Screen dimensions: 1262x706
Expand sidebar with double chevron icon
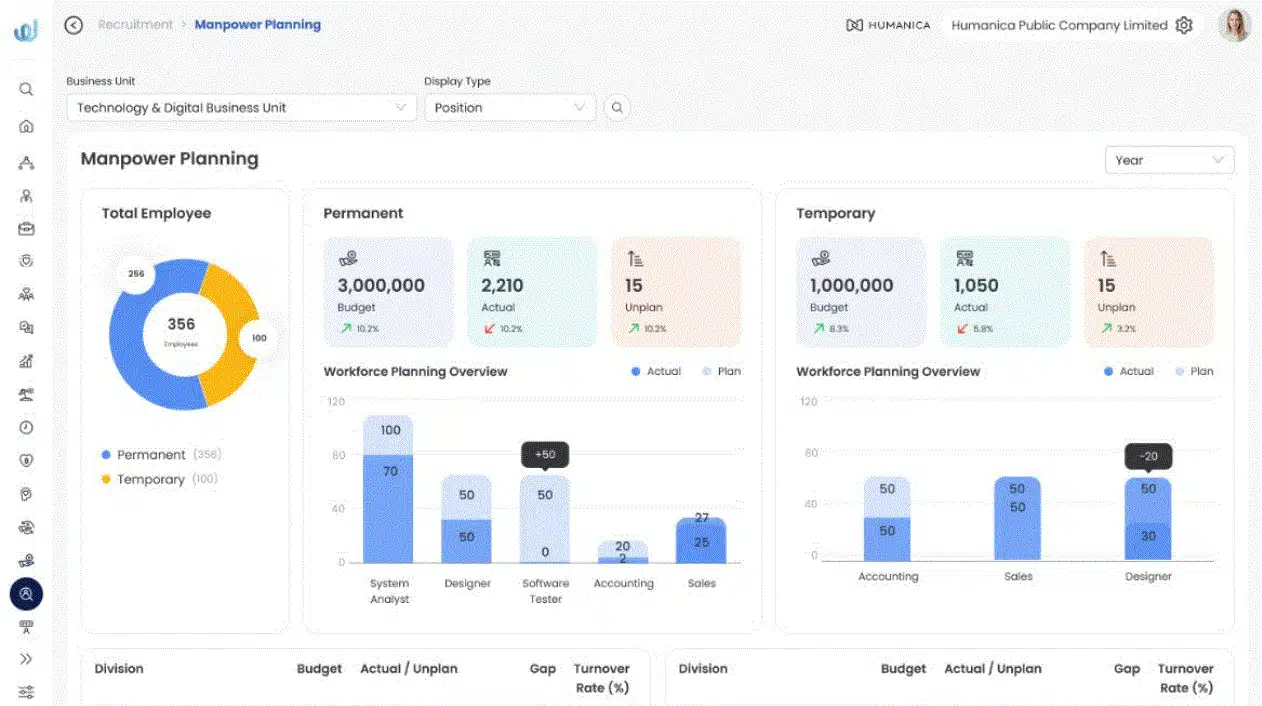(26, 659)
